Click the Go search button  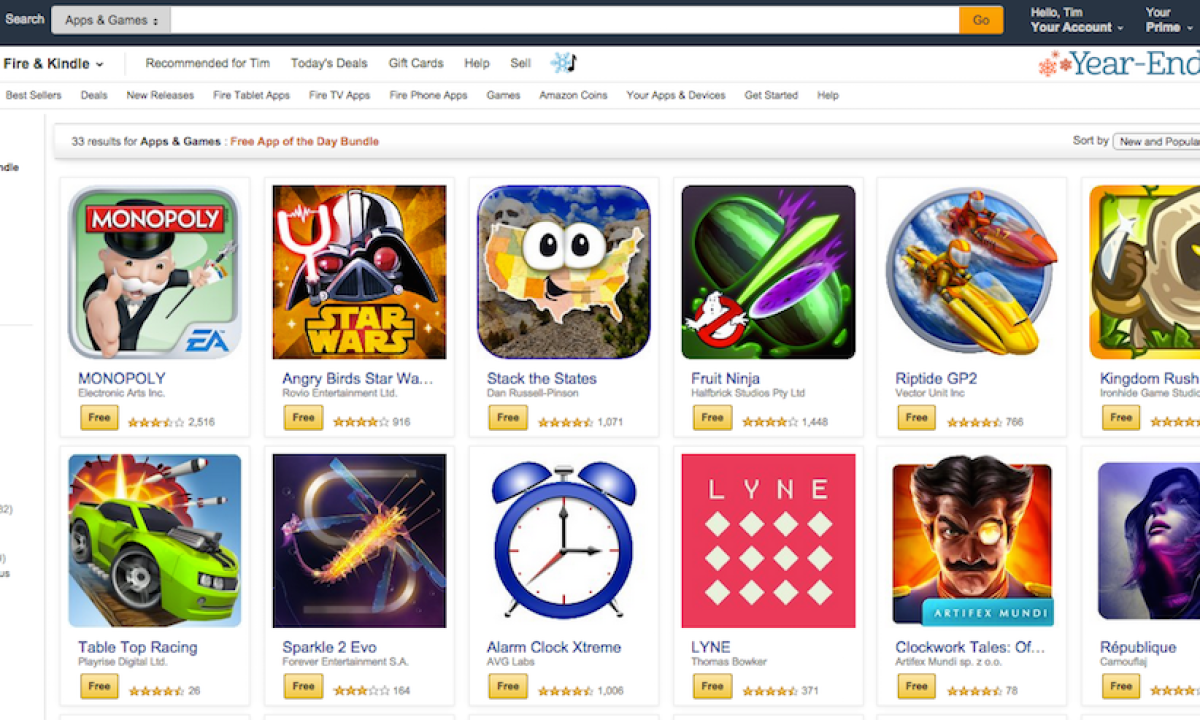[x=981, y=20]
